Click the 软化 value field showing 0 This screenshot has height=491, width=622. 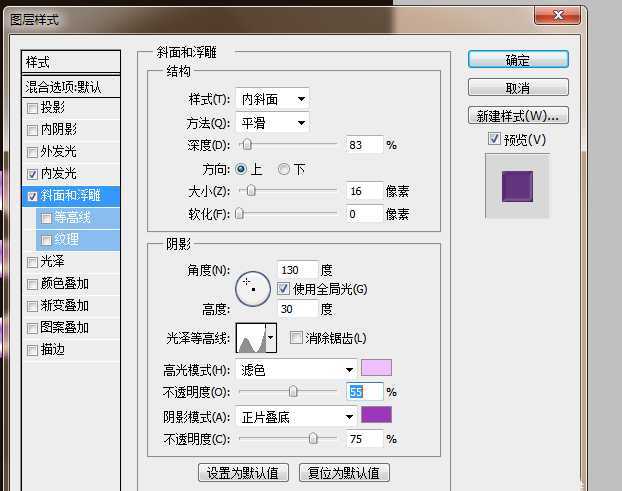(364, 214)
